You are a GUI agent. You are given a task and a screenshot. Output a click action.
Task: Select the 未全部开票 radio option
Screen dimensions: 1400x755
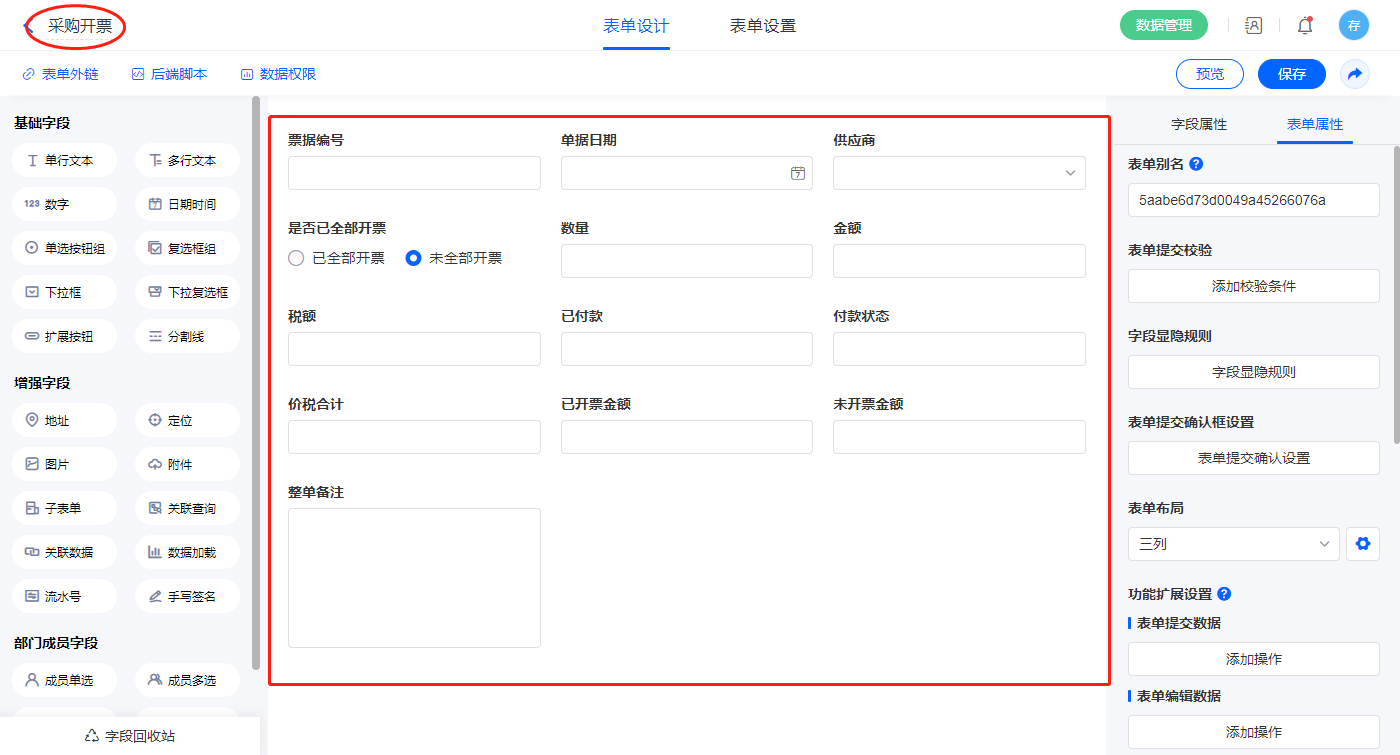point(413,258)
